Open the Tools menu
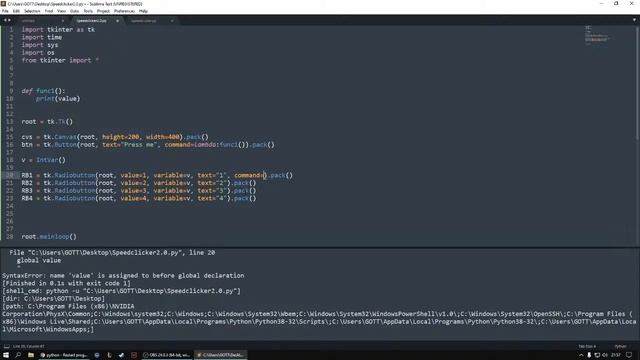 click(x=88, y=11)
